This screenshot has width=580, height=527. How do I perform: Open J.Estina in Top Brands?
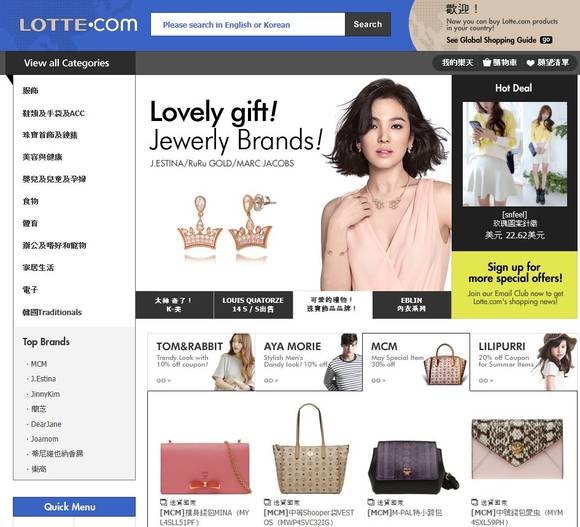coord(43,379)
